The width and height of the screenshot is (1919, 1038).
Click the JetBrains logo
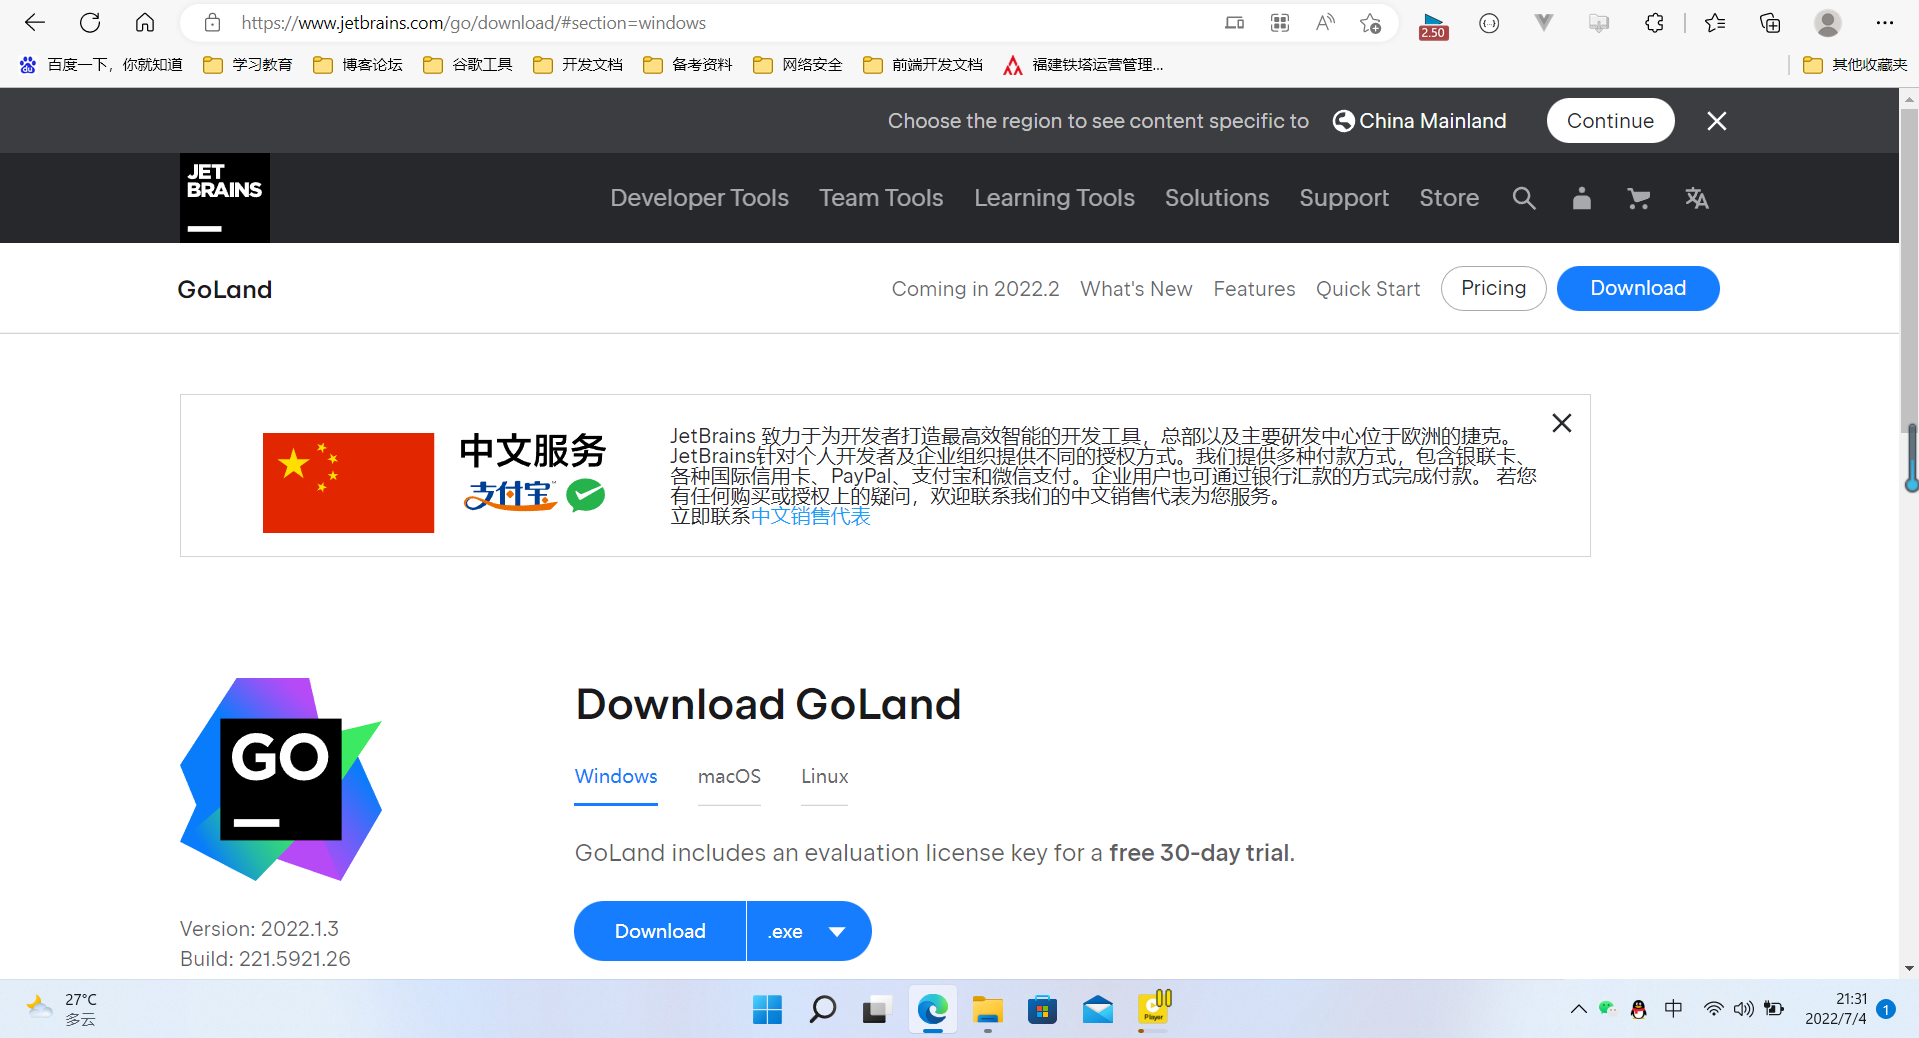(225, 197)
